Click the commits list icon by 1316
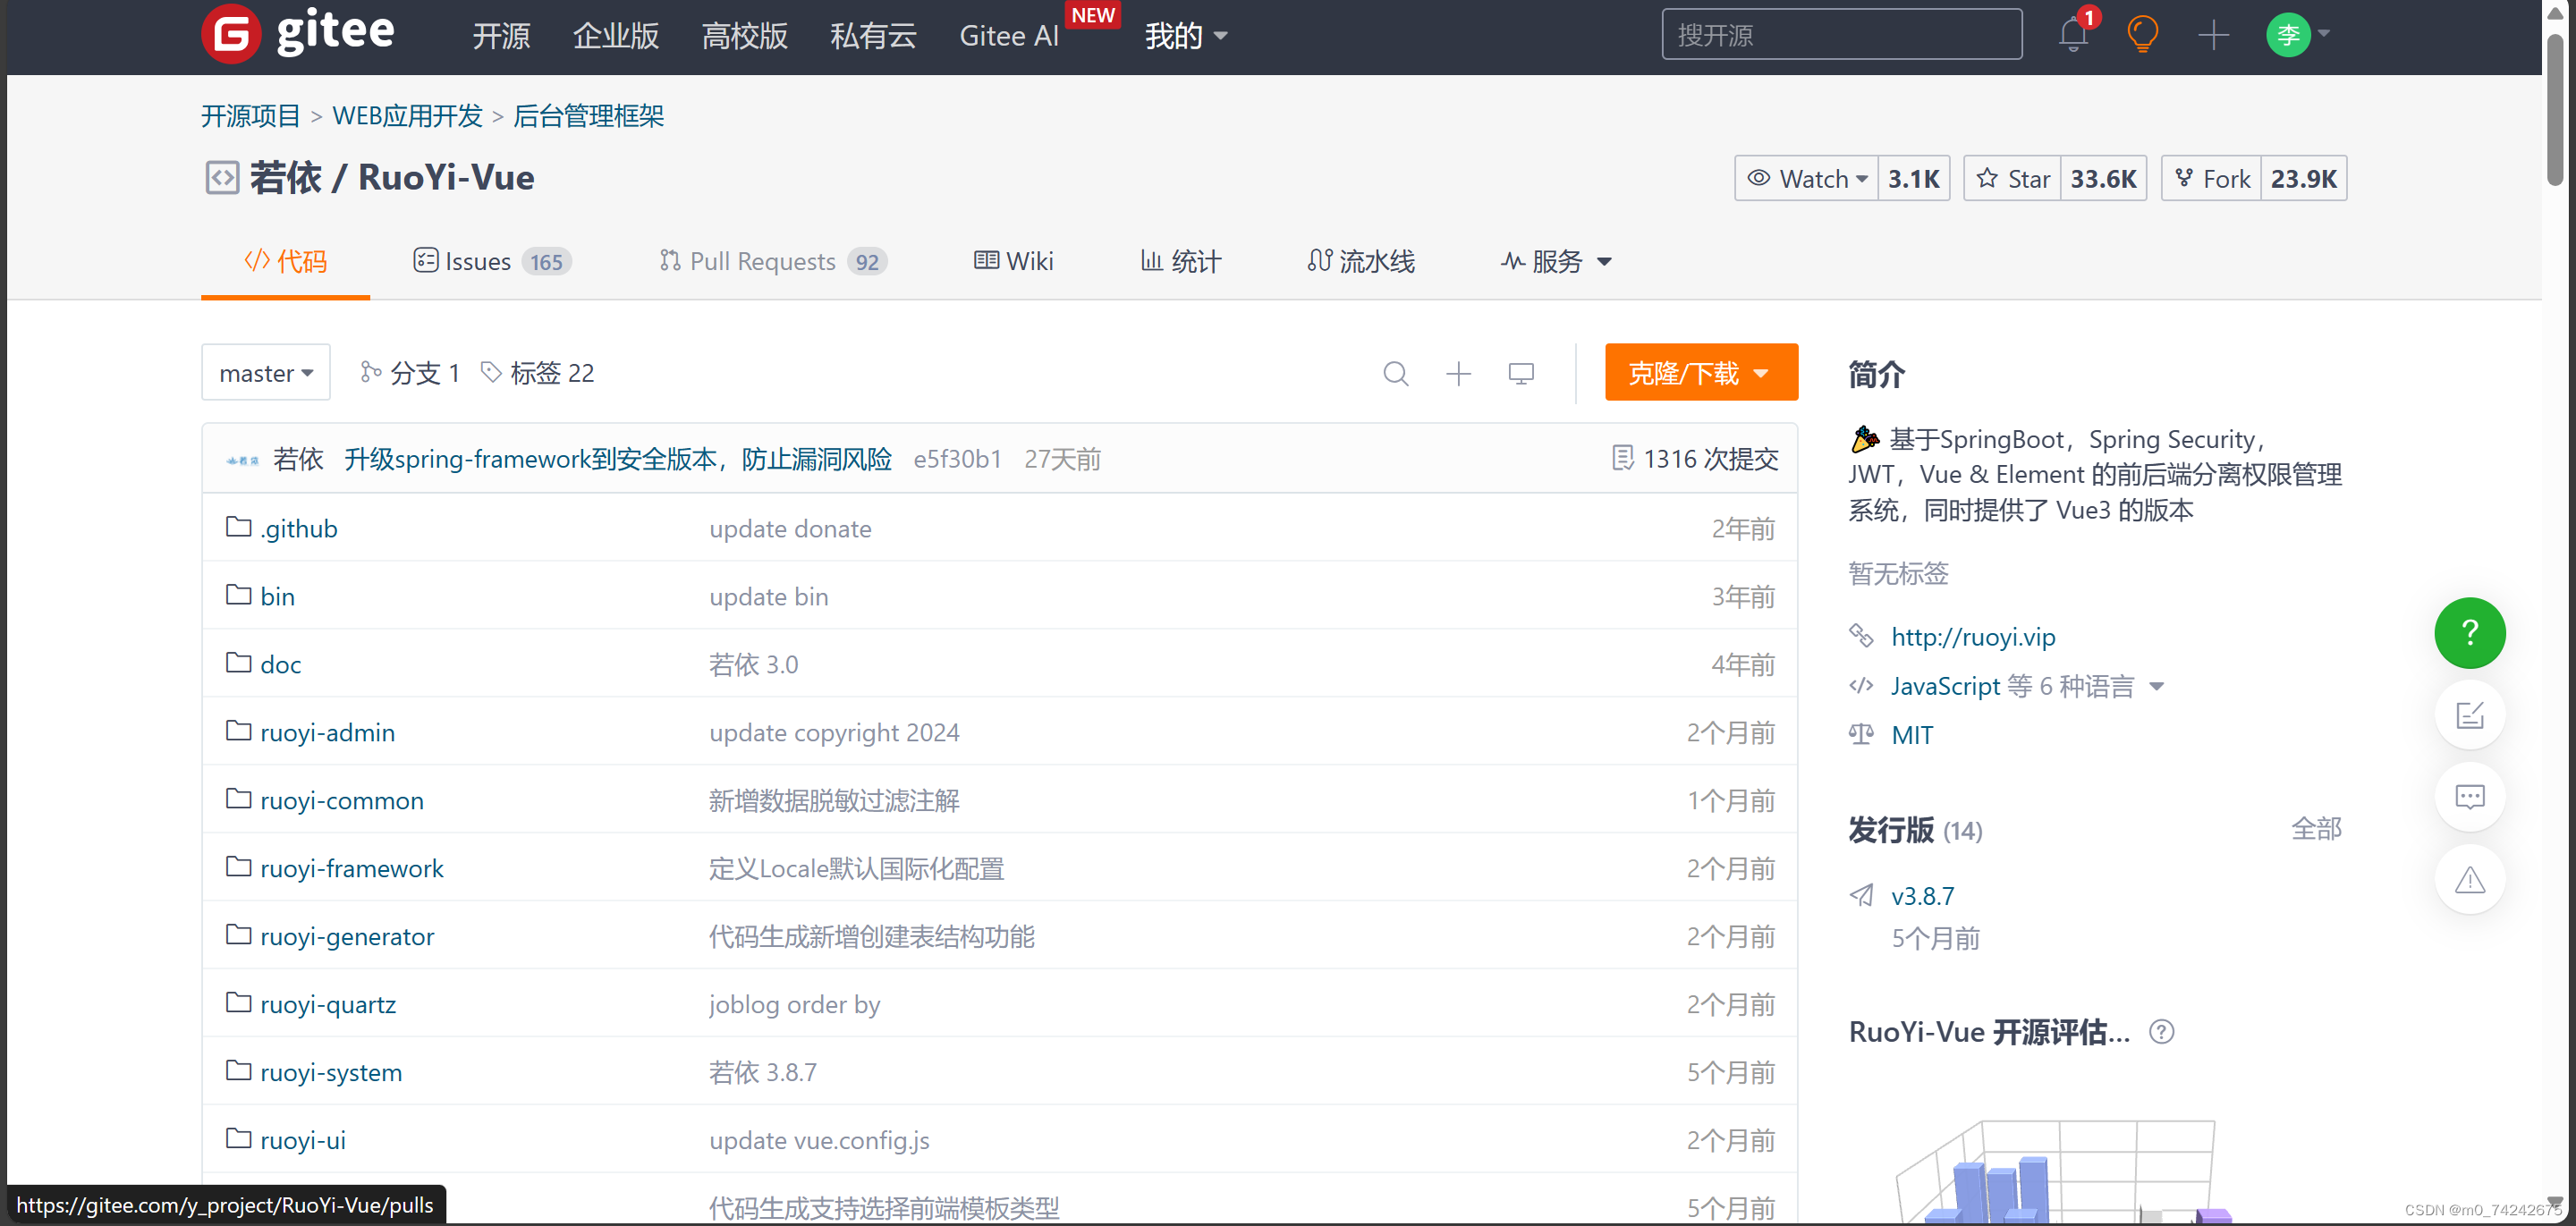The height and width of the screenshot is (1226, 2576). tap(1622, 459)
